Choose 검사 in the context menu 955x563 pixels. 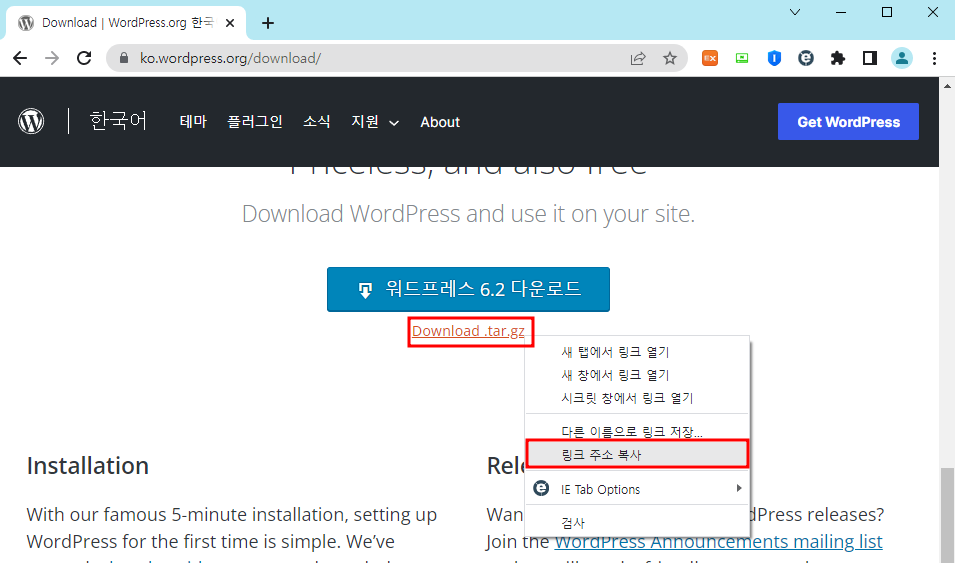636,523
